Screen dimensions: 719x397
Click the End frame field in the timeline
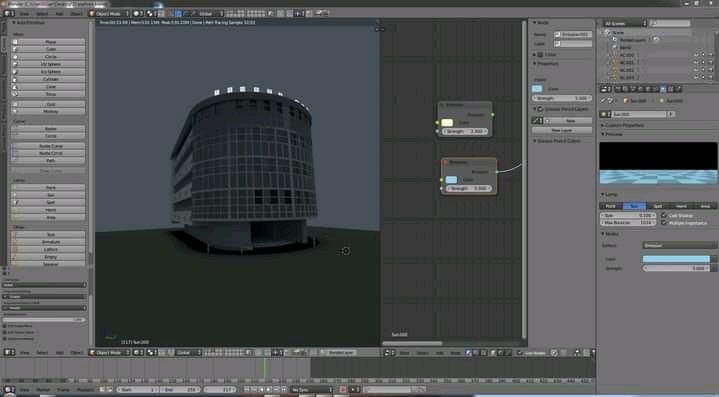tap(179, 390)
